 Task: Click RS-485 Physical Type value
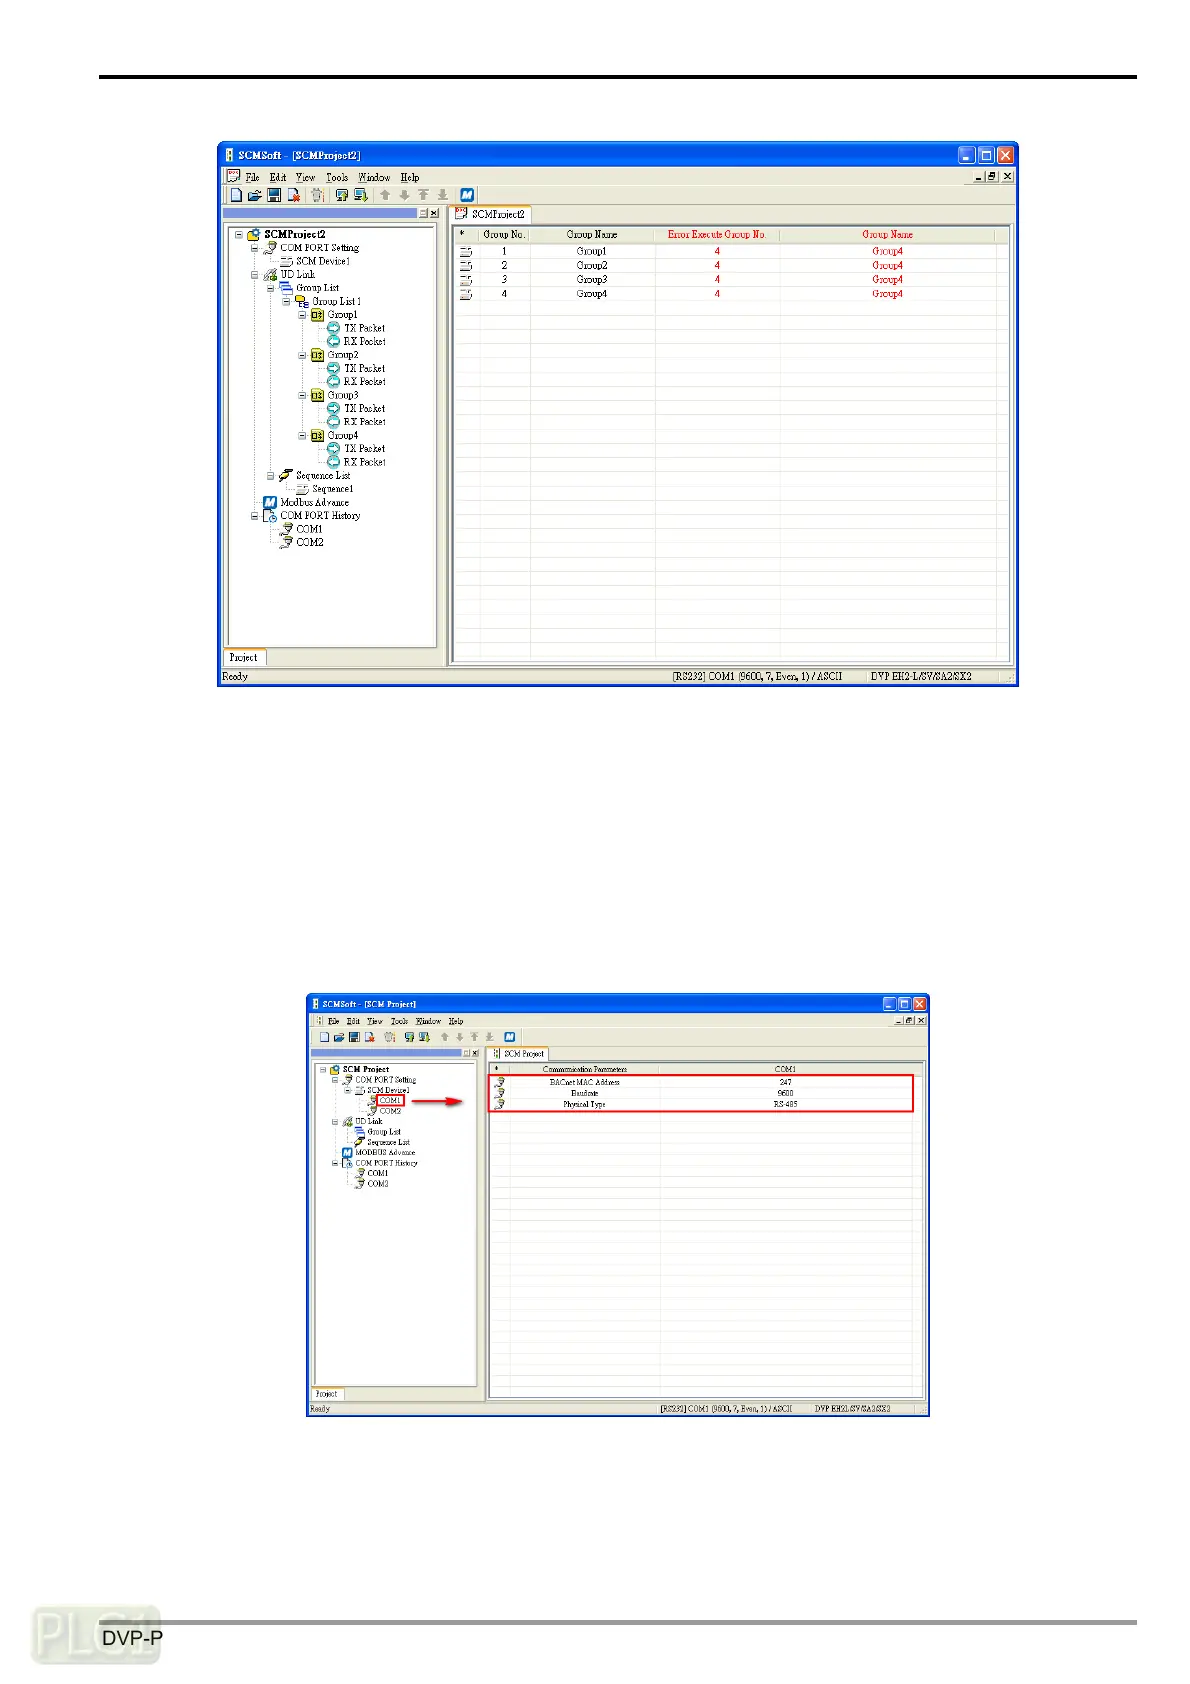(786, 1104)
